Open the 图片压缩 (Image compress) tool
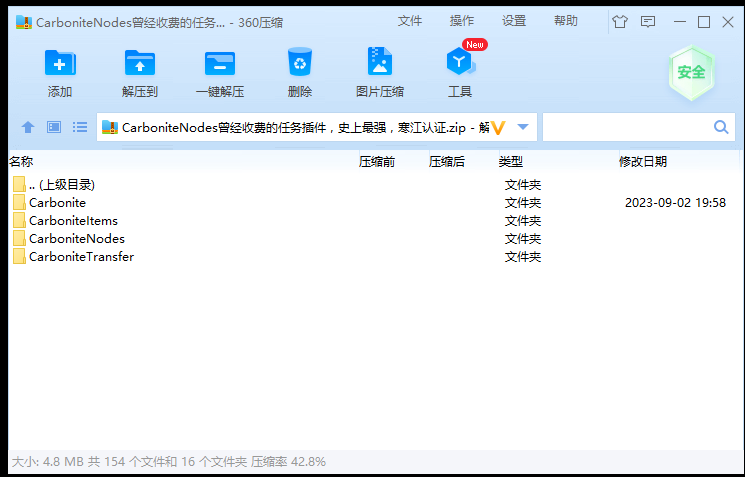 (380, 64)
